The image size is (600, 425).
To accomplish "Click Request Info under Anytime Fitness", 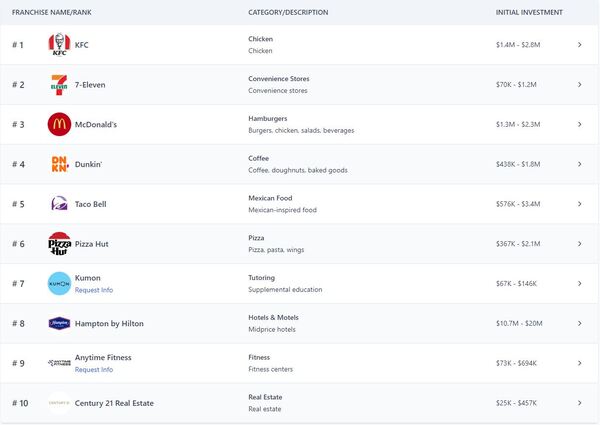I will point(94,370).
